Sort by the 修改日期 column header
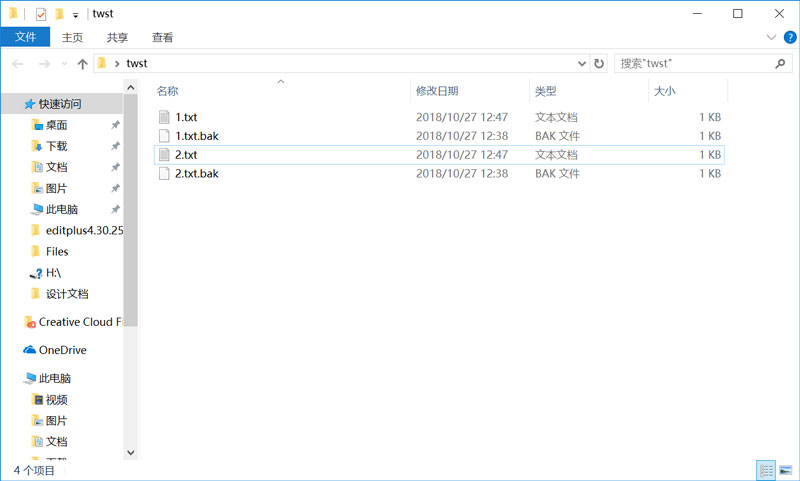The image size is (800, 481). click(x=437, y=91)
